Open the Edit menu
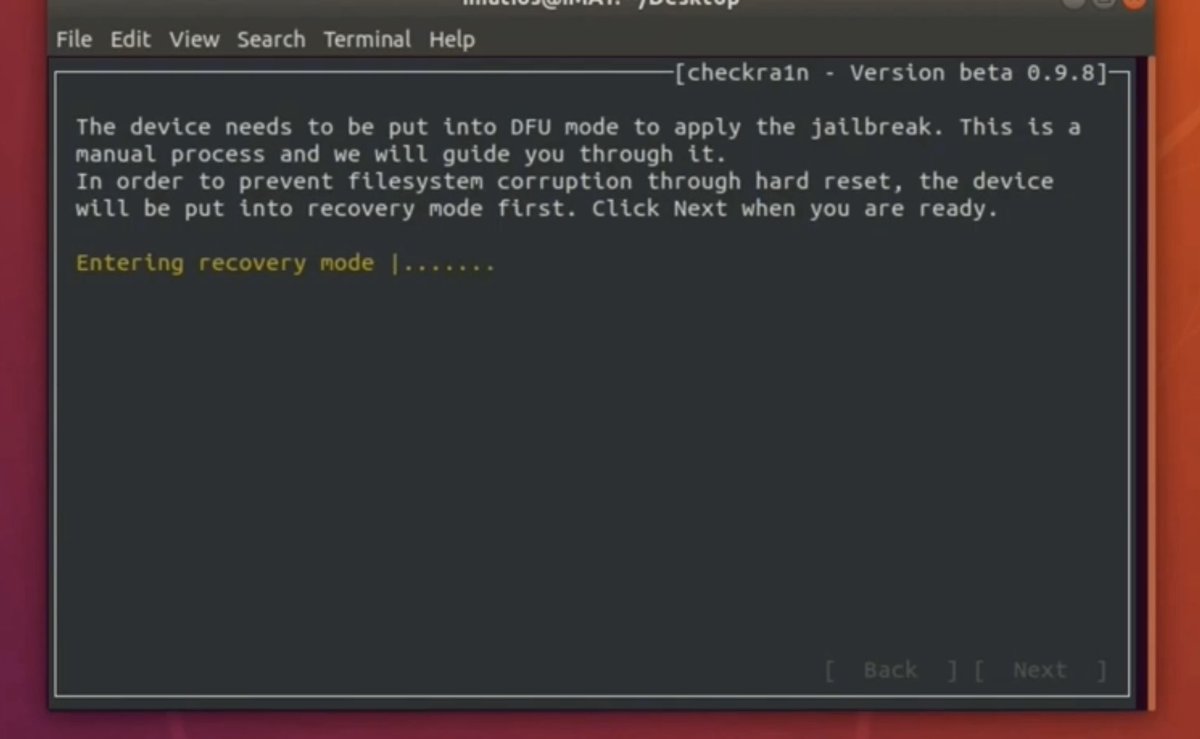 point(130,40)
